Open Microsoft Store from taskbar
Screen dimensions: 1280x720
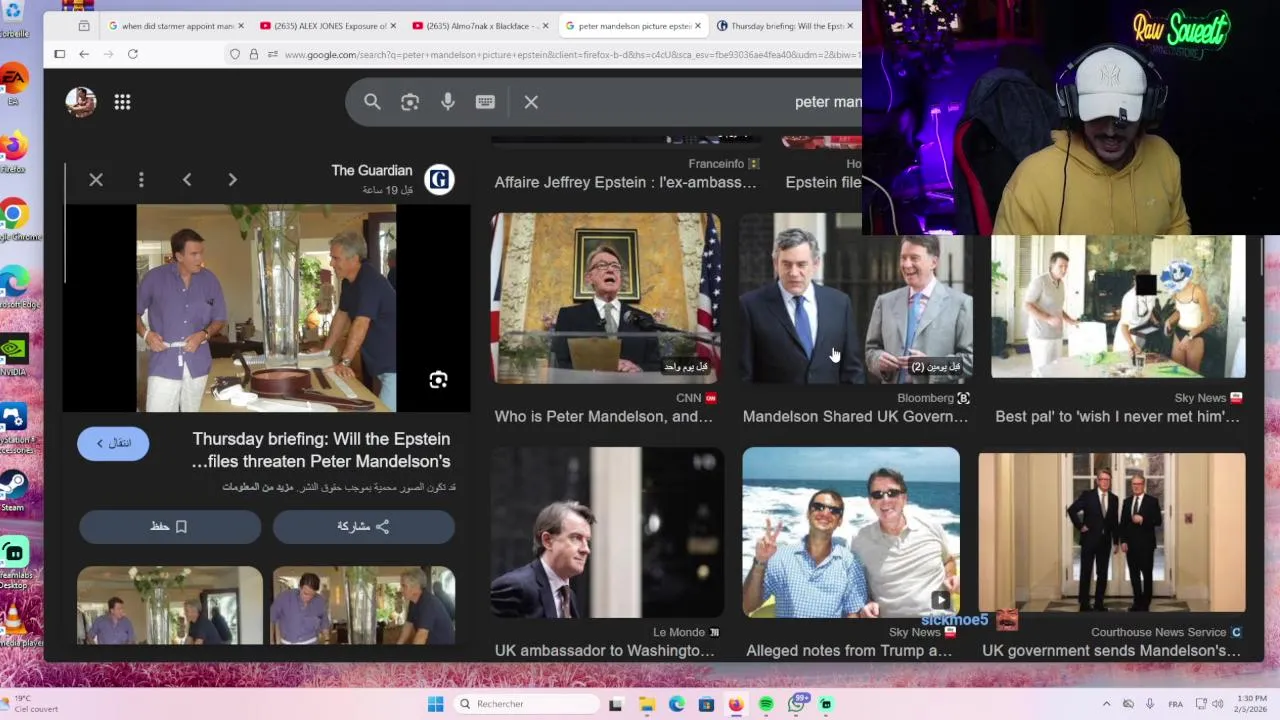click(x=706, y=704)
